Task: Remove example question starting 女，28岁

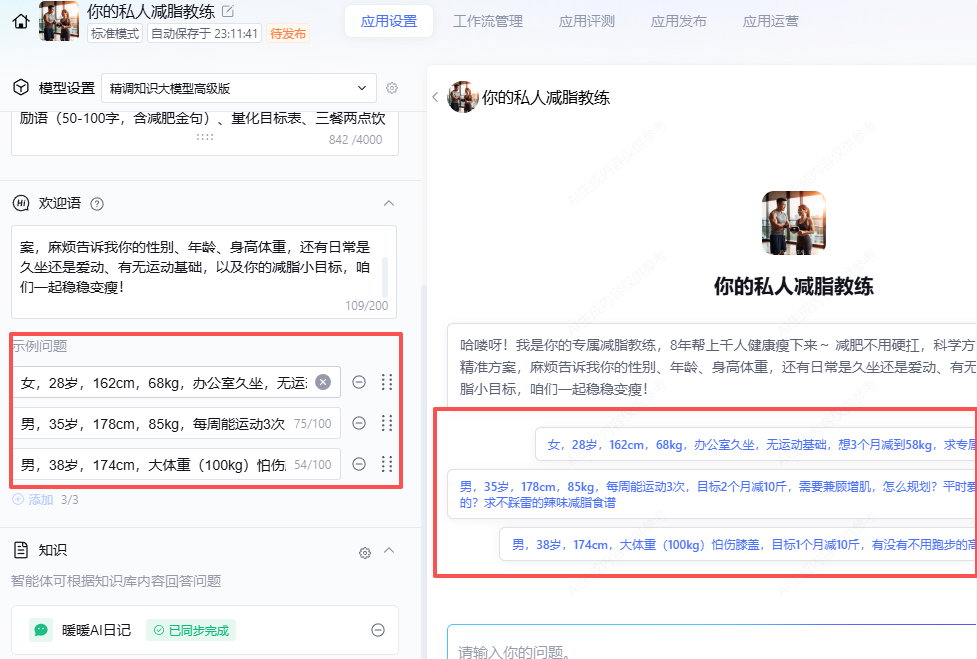Action: (359, 382)
